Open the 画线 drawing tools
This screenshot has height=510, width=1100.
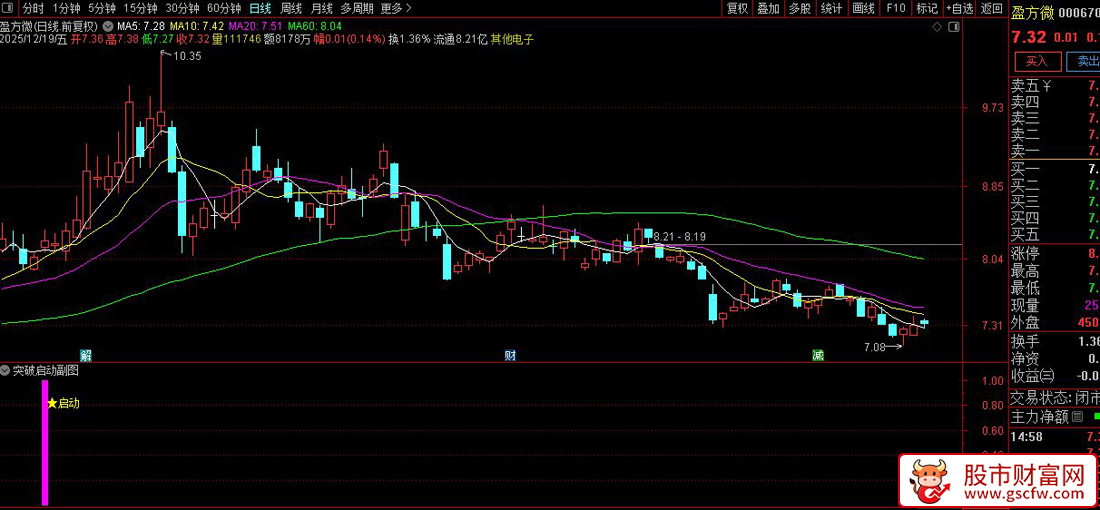point(863,8)
